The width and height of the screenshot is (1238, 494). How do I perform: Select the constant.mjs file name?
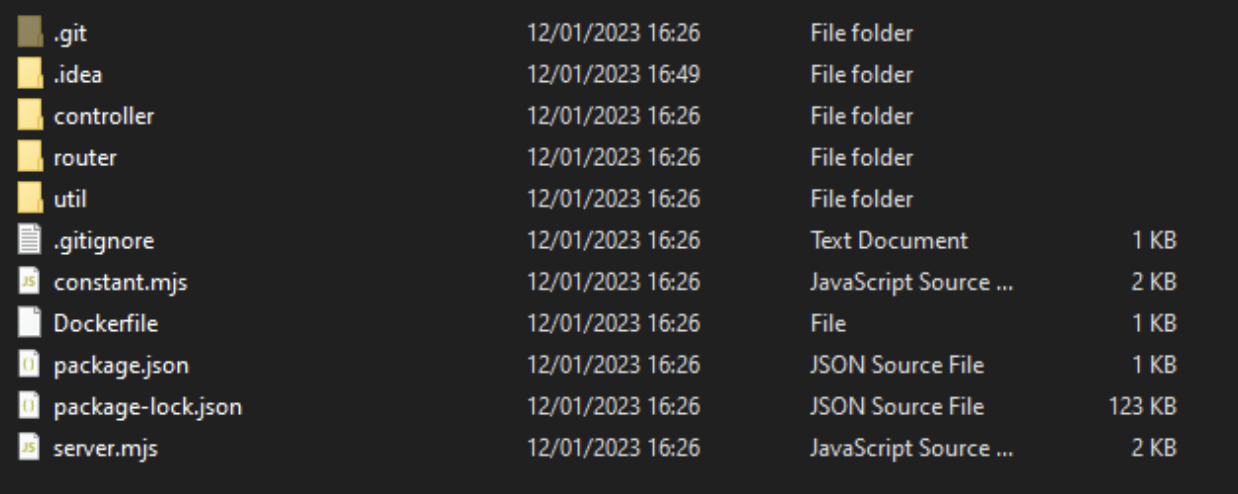coord(120,282)
